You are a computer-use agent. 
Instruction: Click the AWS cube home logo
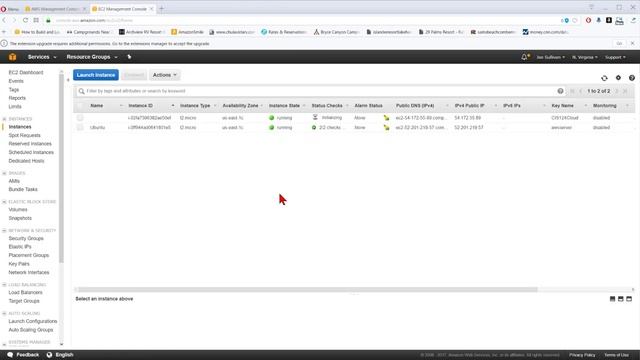click(x=13, y=57)
